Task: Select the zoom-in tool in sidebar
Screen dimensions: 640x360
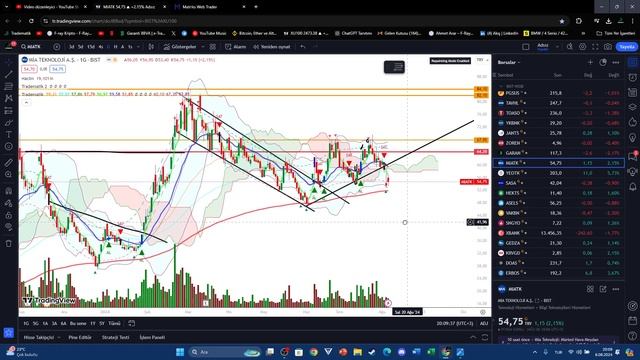Action: pos(9,175)
